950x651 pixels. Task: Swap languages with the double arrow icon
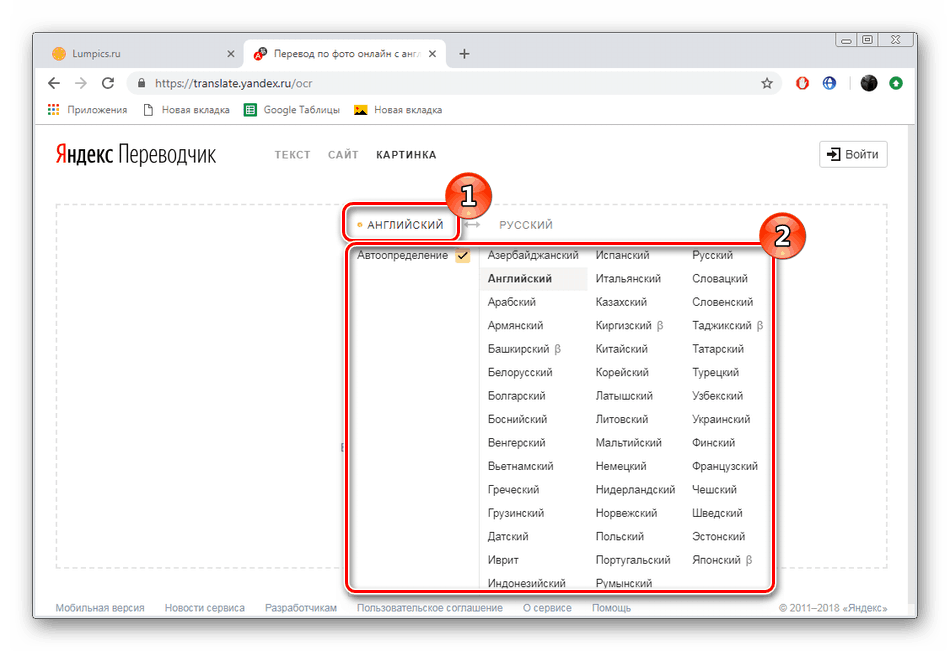click(472, 225)
